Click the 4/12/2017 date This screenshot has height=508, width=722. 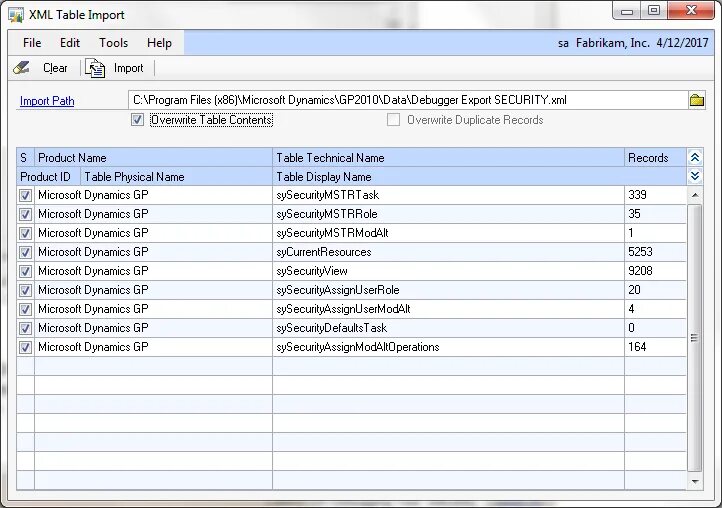tap(682, 43)
